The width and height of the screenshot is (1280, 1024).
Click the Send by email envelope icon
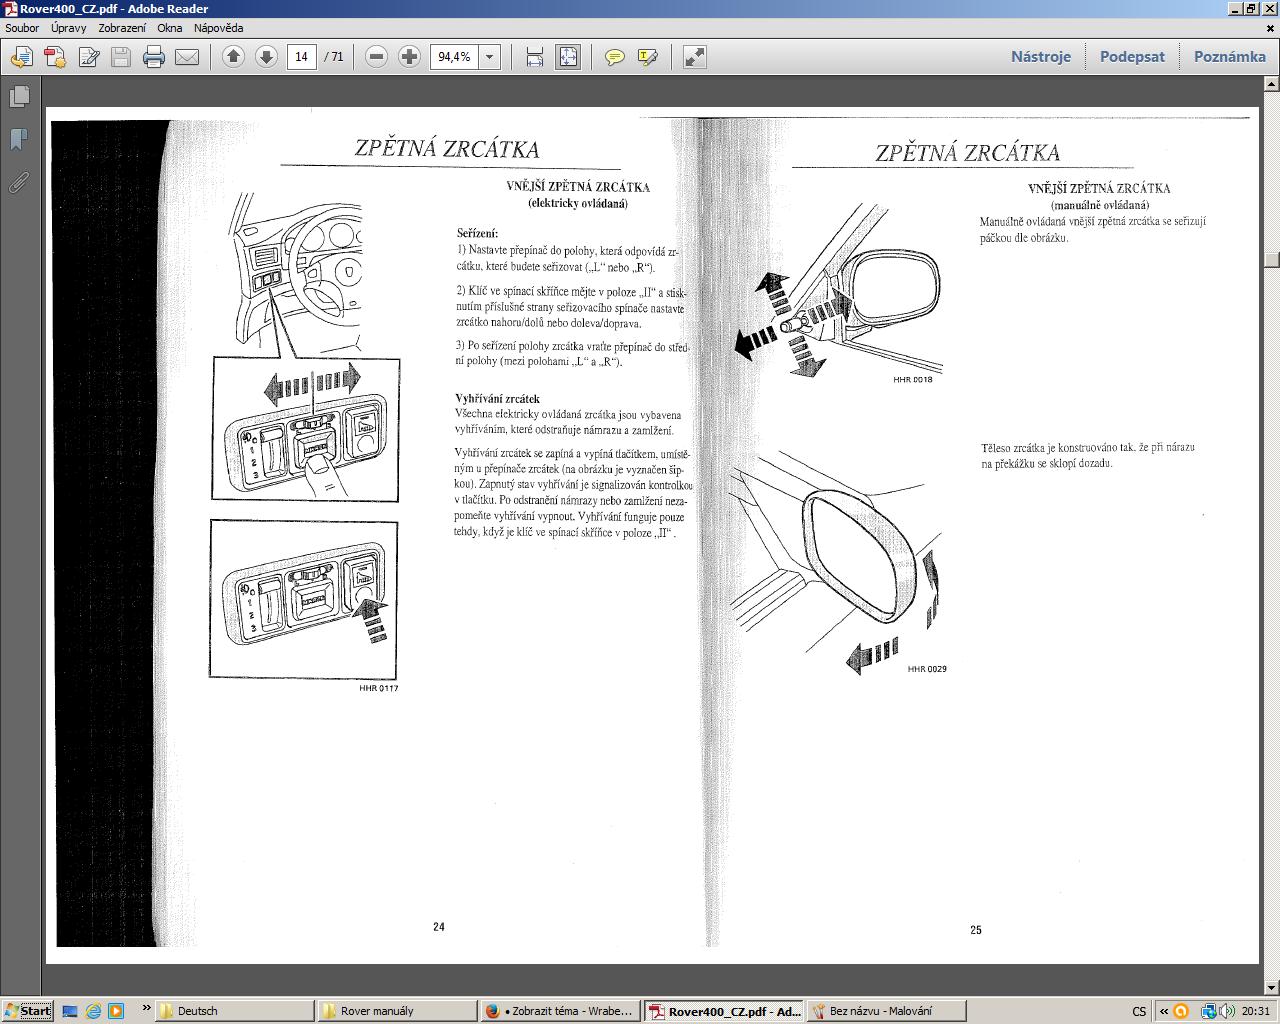tap(187, 57)
